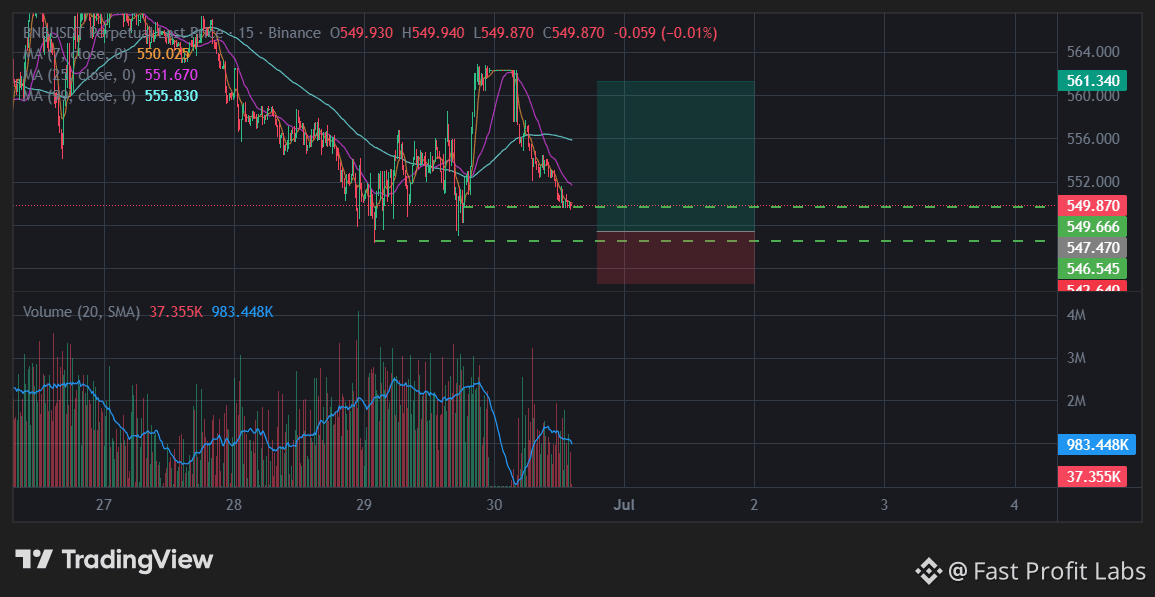Select the red stop-loss zone
This screenshot has height=597, width=1155.
[675, 258]
